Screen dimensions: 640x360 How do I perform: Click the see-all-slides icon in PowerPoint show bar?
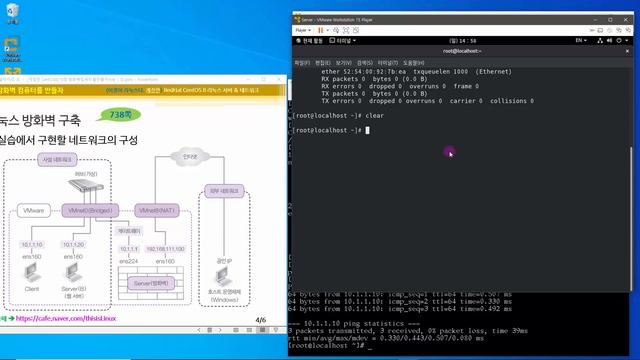(x=209, y=330)
